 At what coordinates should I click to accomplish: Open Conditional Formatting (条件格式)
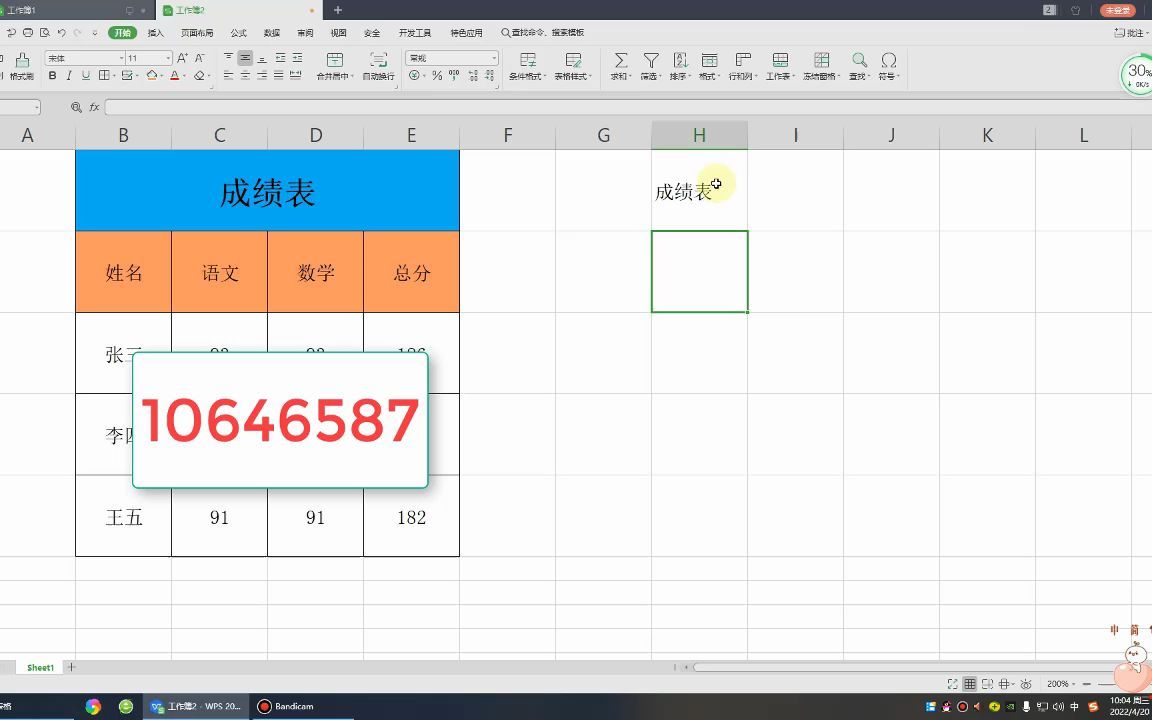pos(530,62)
